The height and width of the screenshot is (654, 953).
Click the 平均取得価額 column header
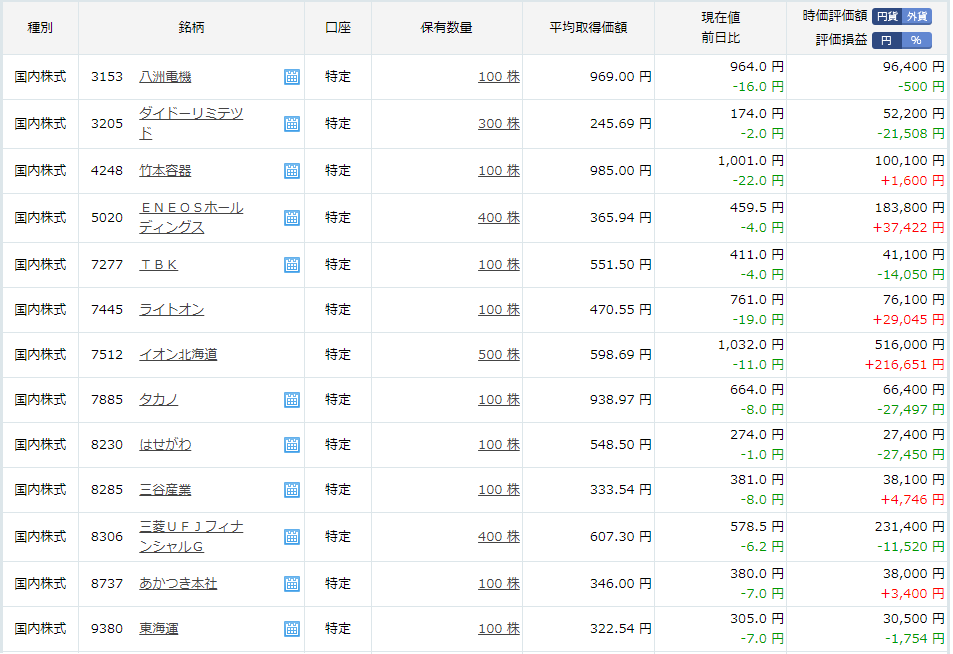click(x=588, y=27)
